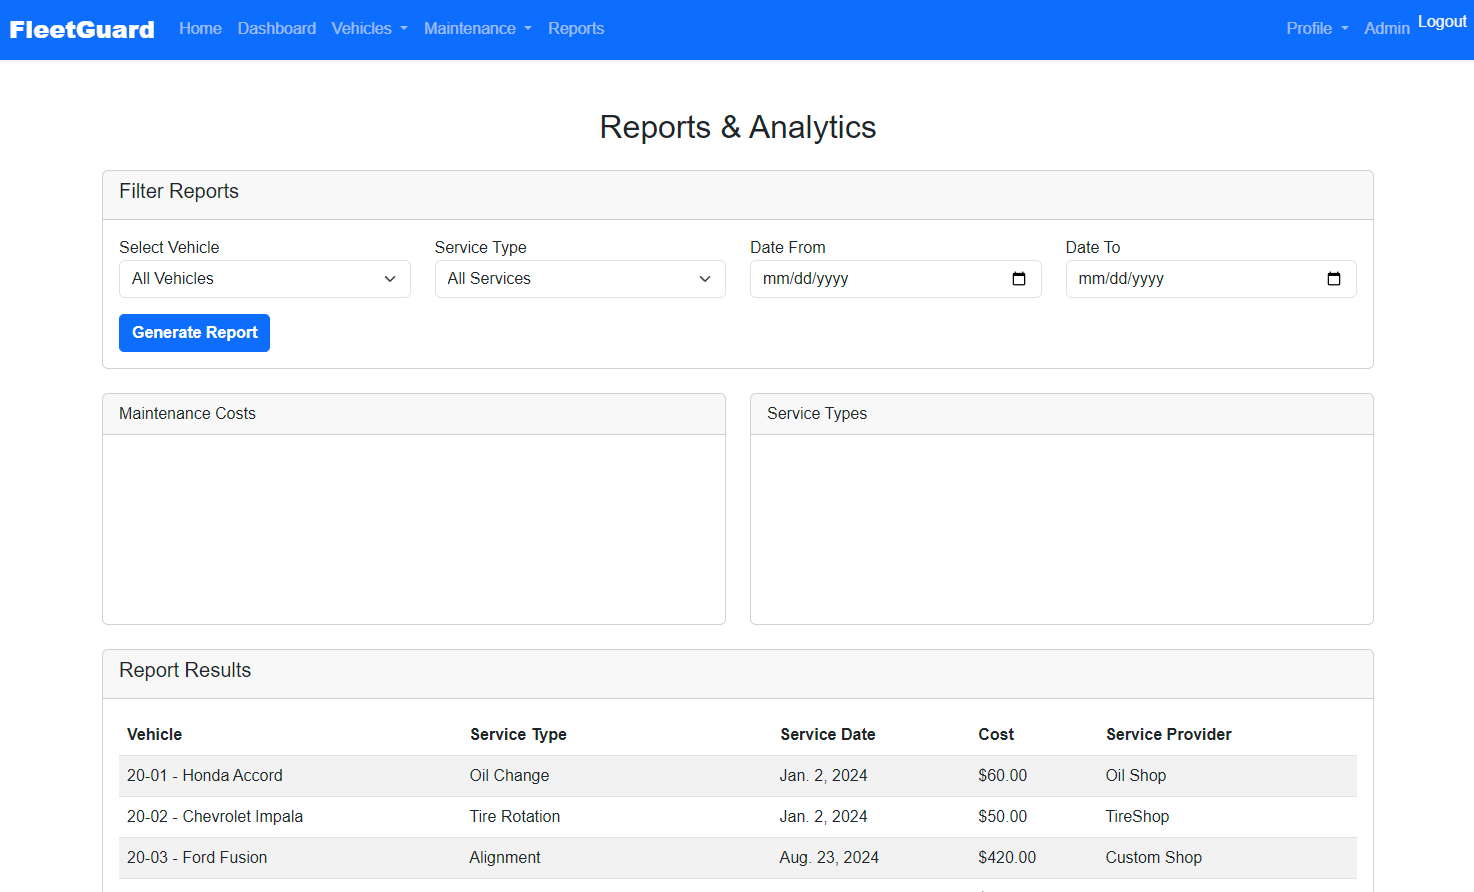Viewport: 1474px width, 892px height.
Task: Navigate to the Dashboard
Action: click(x=276, y=29)
